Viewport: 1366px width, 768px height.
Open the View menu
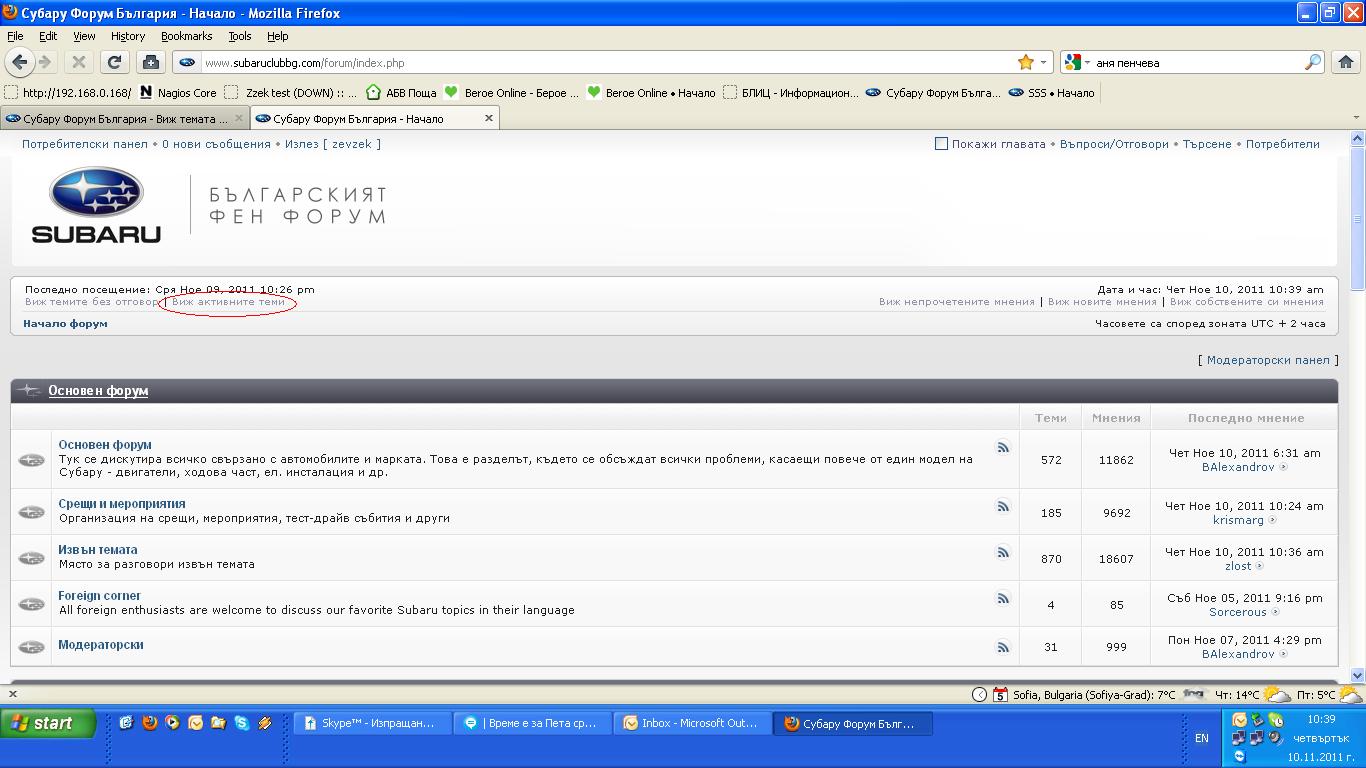tap(84, 36)
